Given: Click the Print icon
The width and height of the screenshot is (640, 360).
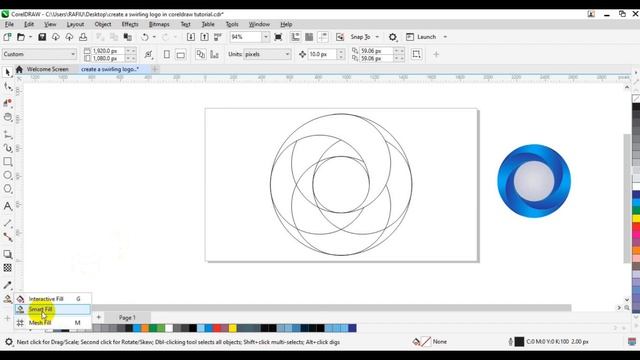Looking at the screenshot, I should 83,37.
